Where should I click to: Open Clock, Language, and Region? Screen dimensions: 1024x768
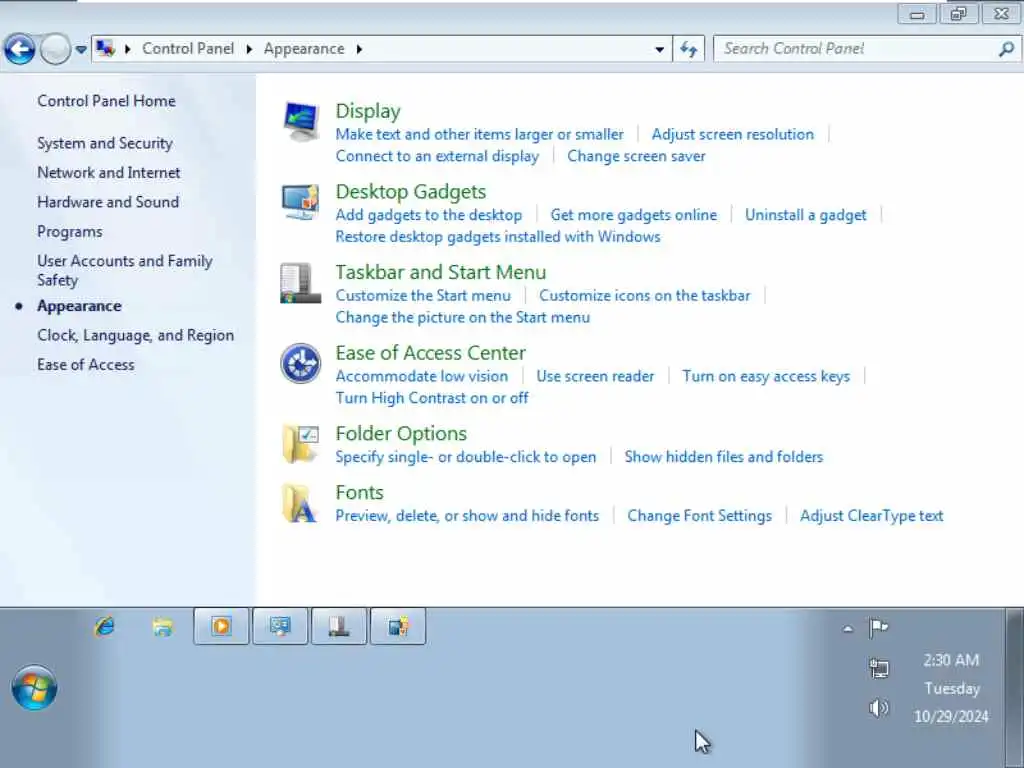coord(135,336)
